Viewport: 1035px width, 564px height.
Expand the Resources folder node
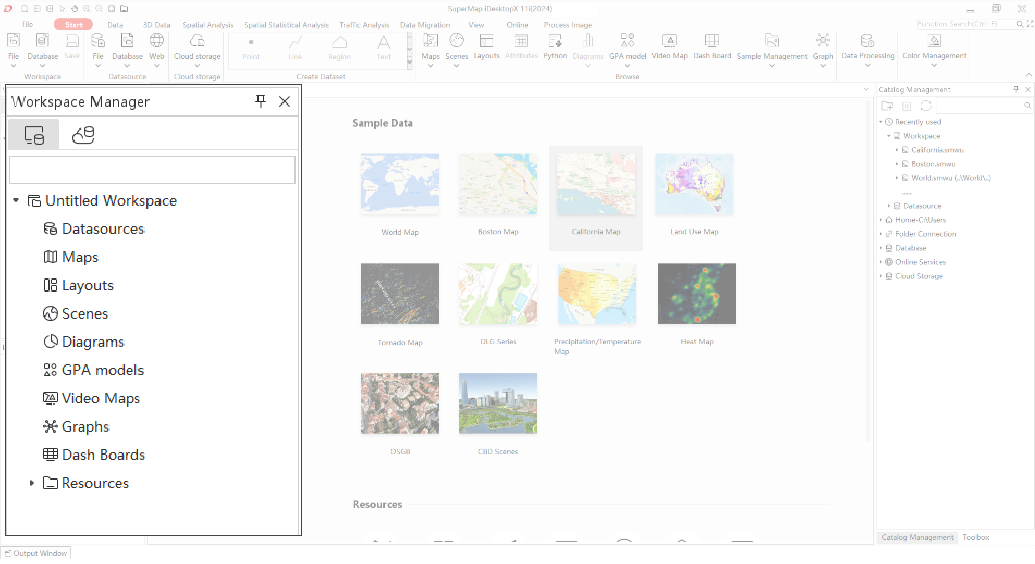tap(32, 483)
